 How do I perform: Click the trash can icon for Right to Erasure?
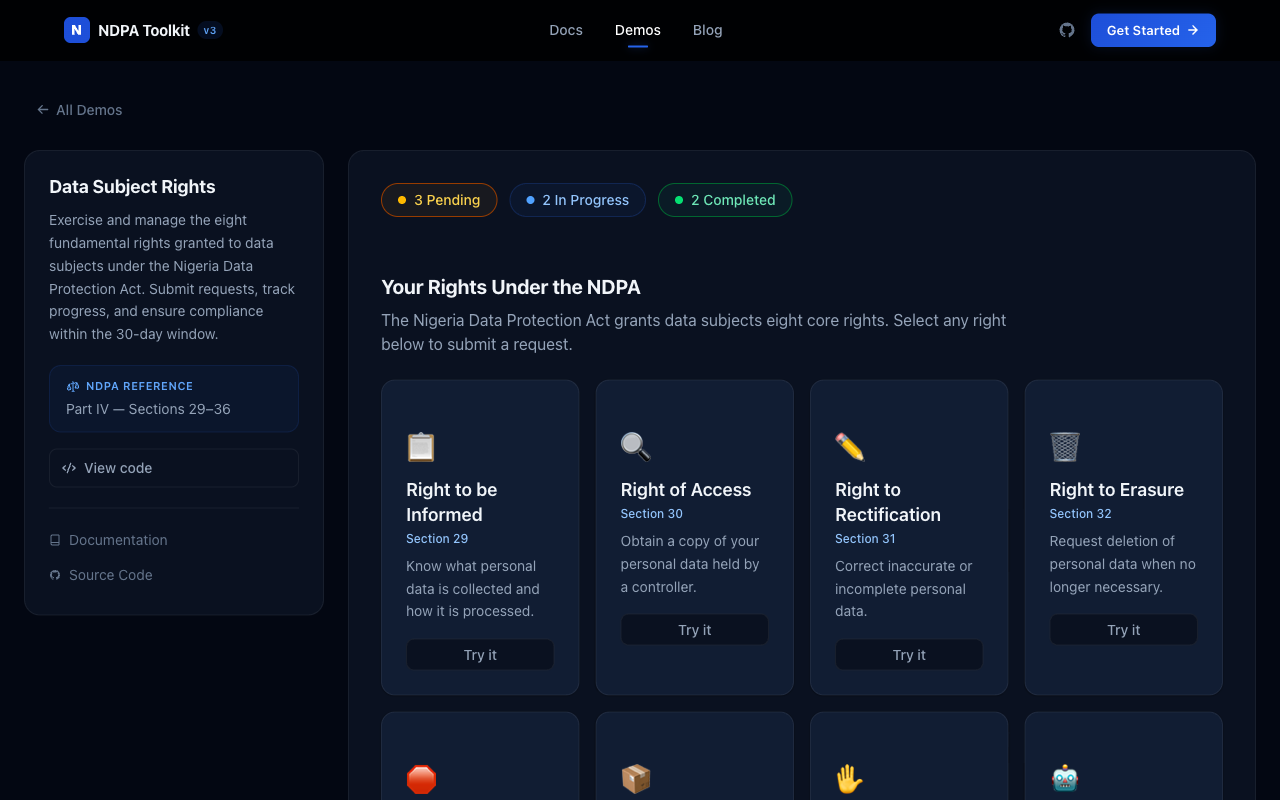[x=1065, y=446]
